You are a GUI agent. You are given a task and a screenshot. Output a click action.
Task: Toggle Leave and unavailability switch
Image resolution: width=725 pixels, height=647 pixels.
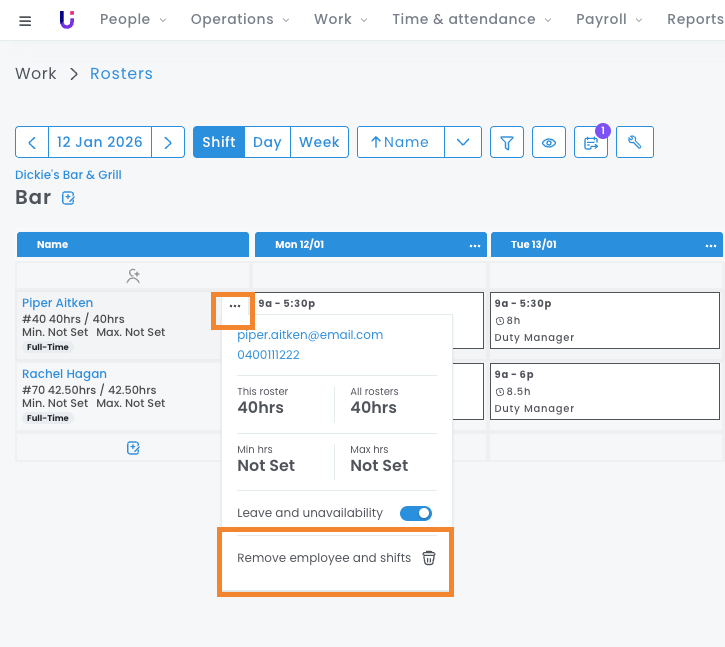415,513
